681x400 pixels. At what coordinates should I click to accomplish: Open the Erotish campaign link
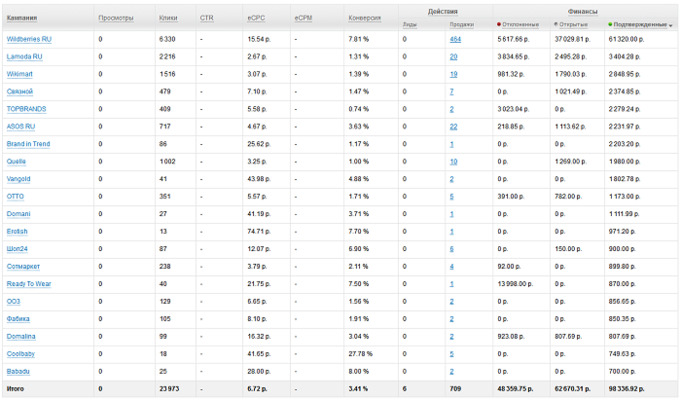[17, 231]
